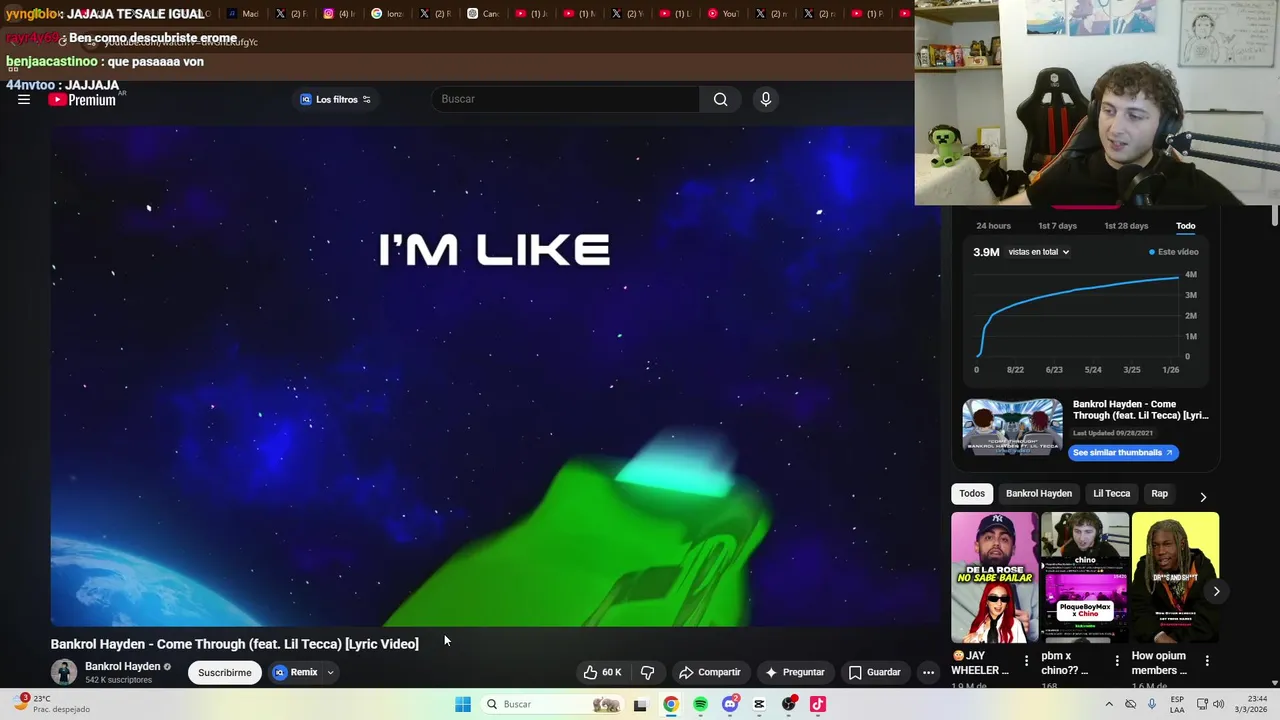Filter suggestions by Rap chip

(1159, 493)
